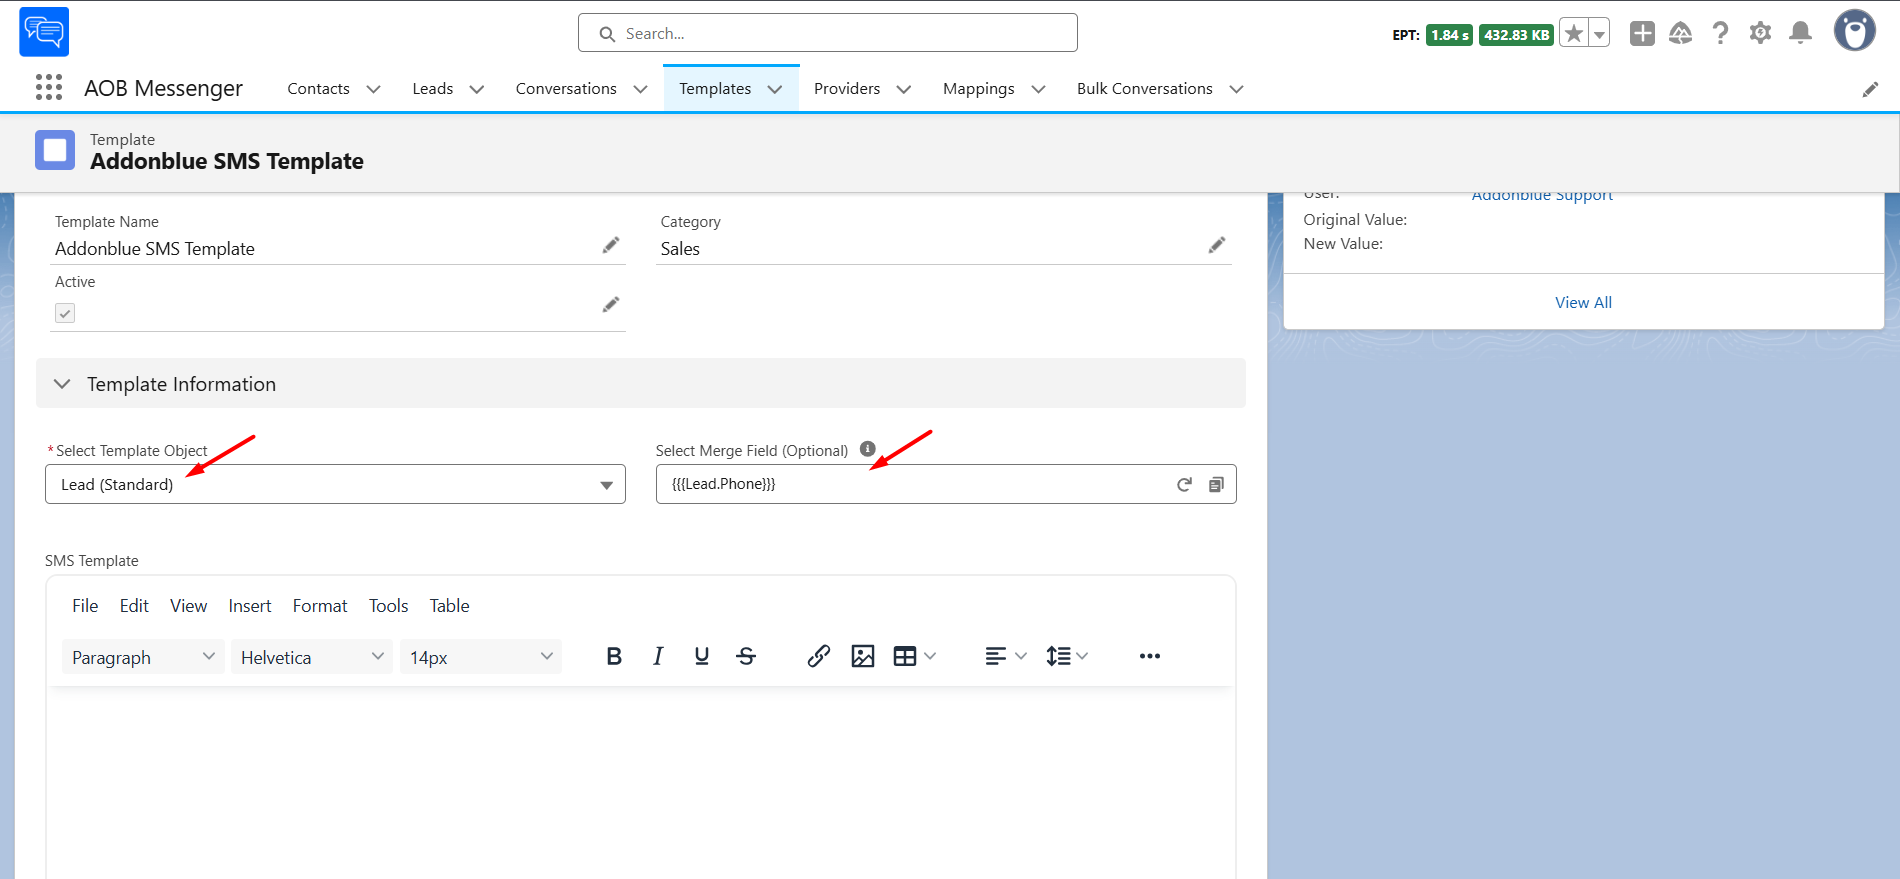Show more editor toolbar options
The width and height of the screenshot is (1900, 879).
[1150, 656]
